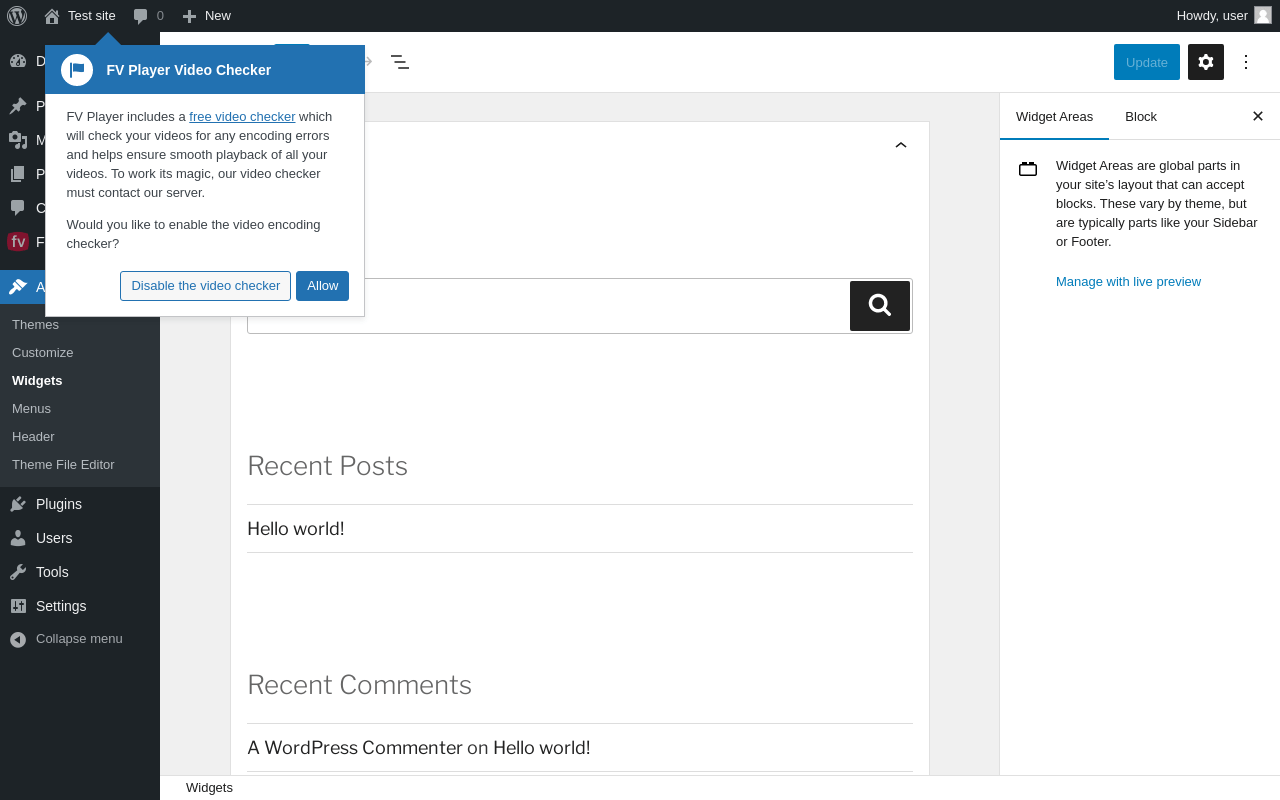The height and width of the screenshot is (800, 1280).
Task: Collapse the widget area chevron
Action: pyautogui.click(x=901, y=145)
